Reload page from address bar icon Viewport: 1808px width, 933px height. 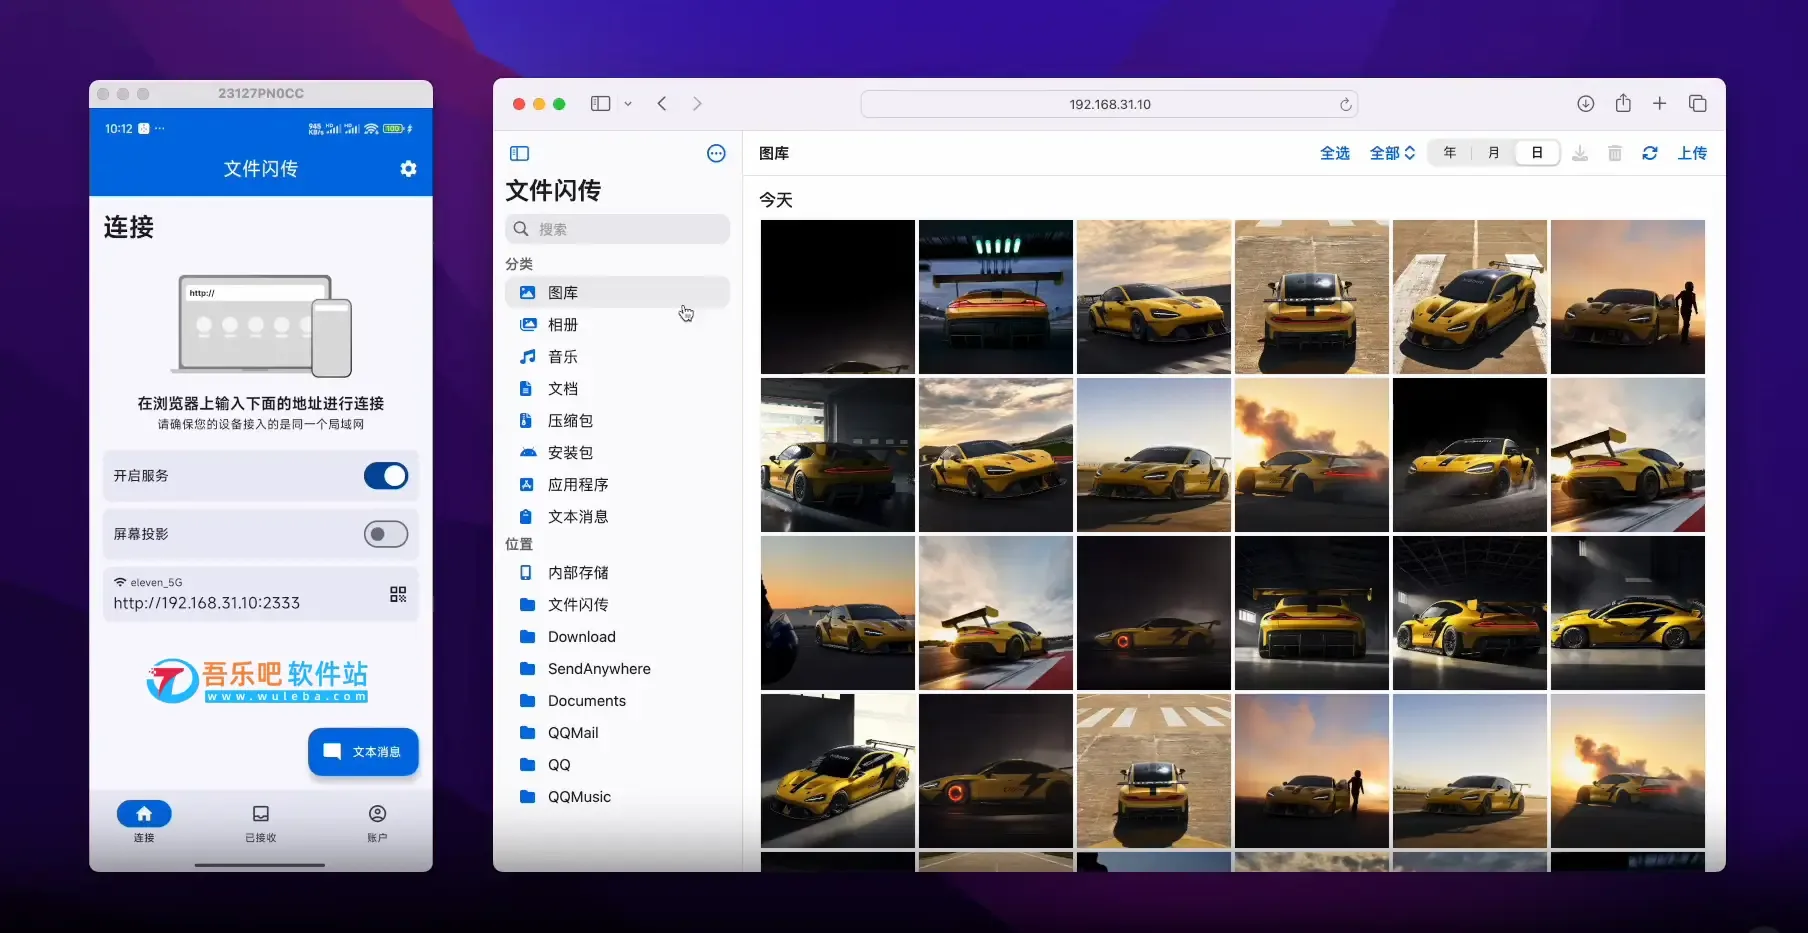pyautogui.click(x=1345, y=104)
